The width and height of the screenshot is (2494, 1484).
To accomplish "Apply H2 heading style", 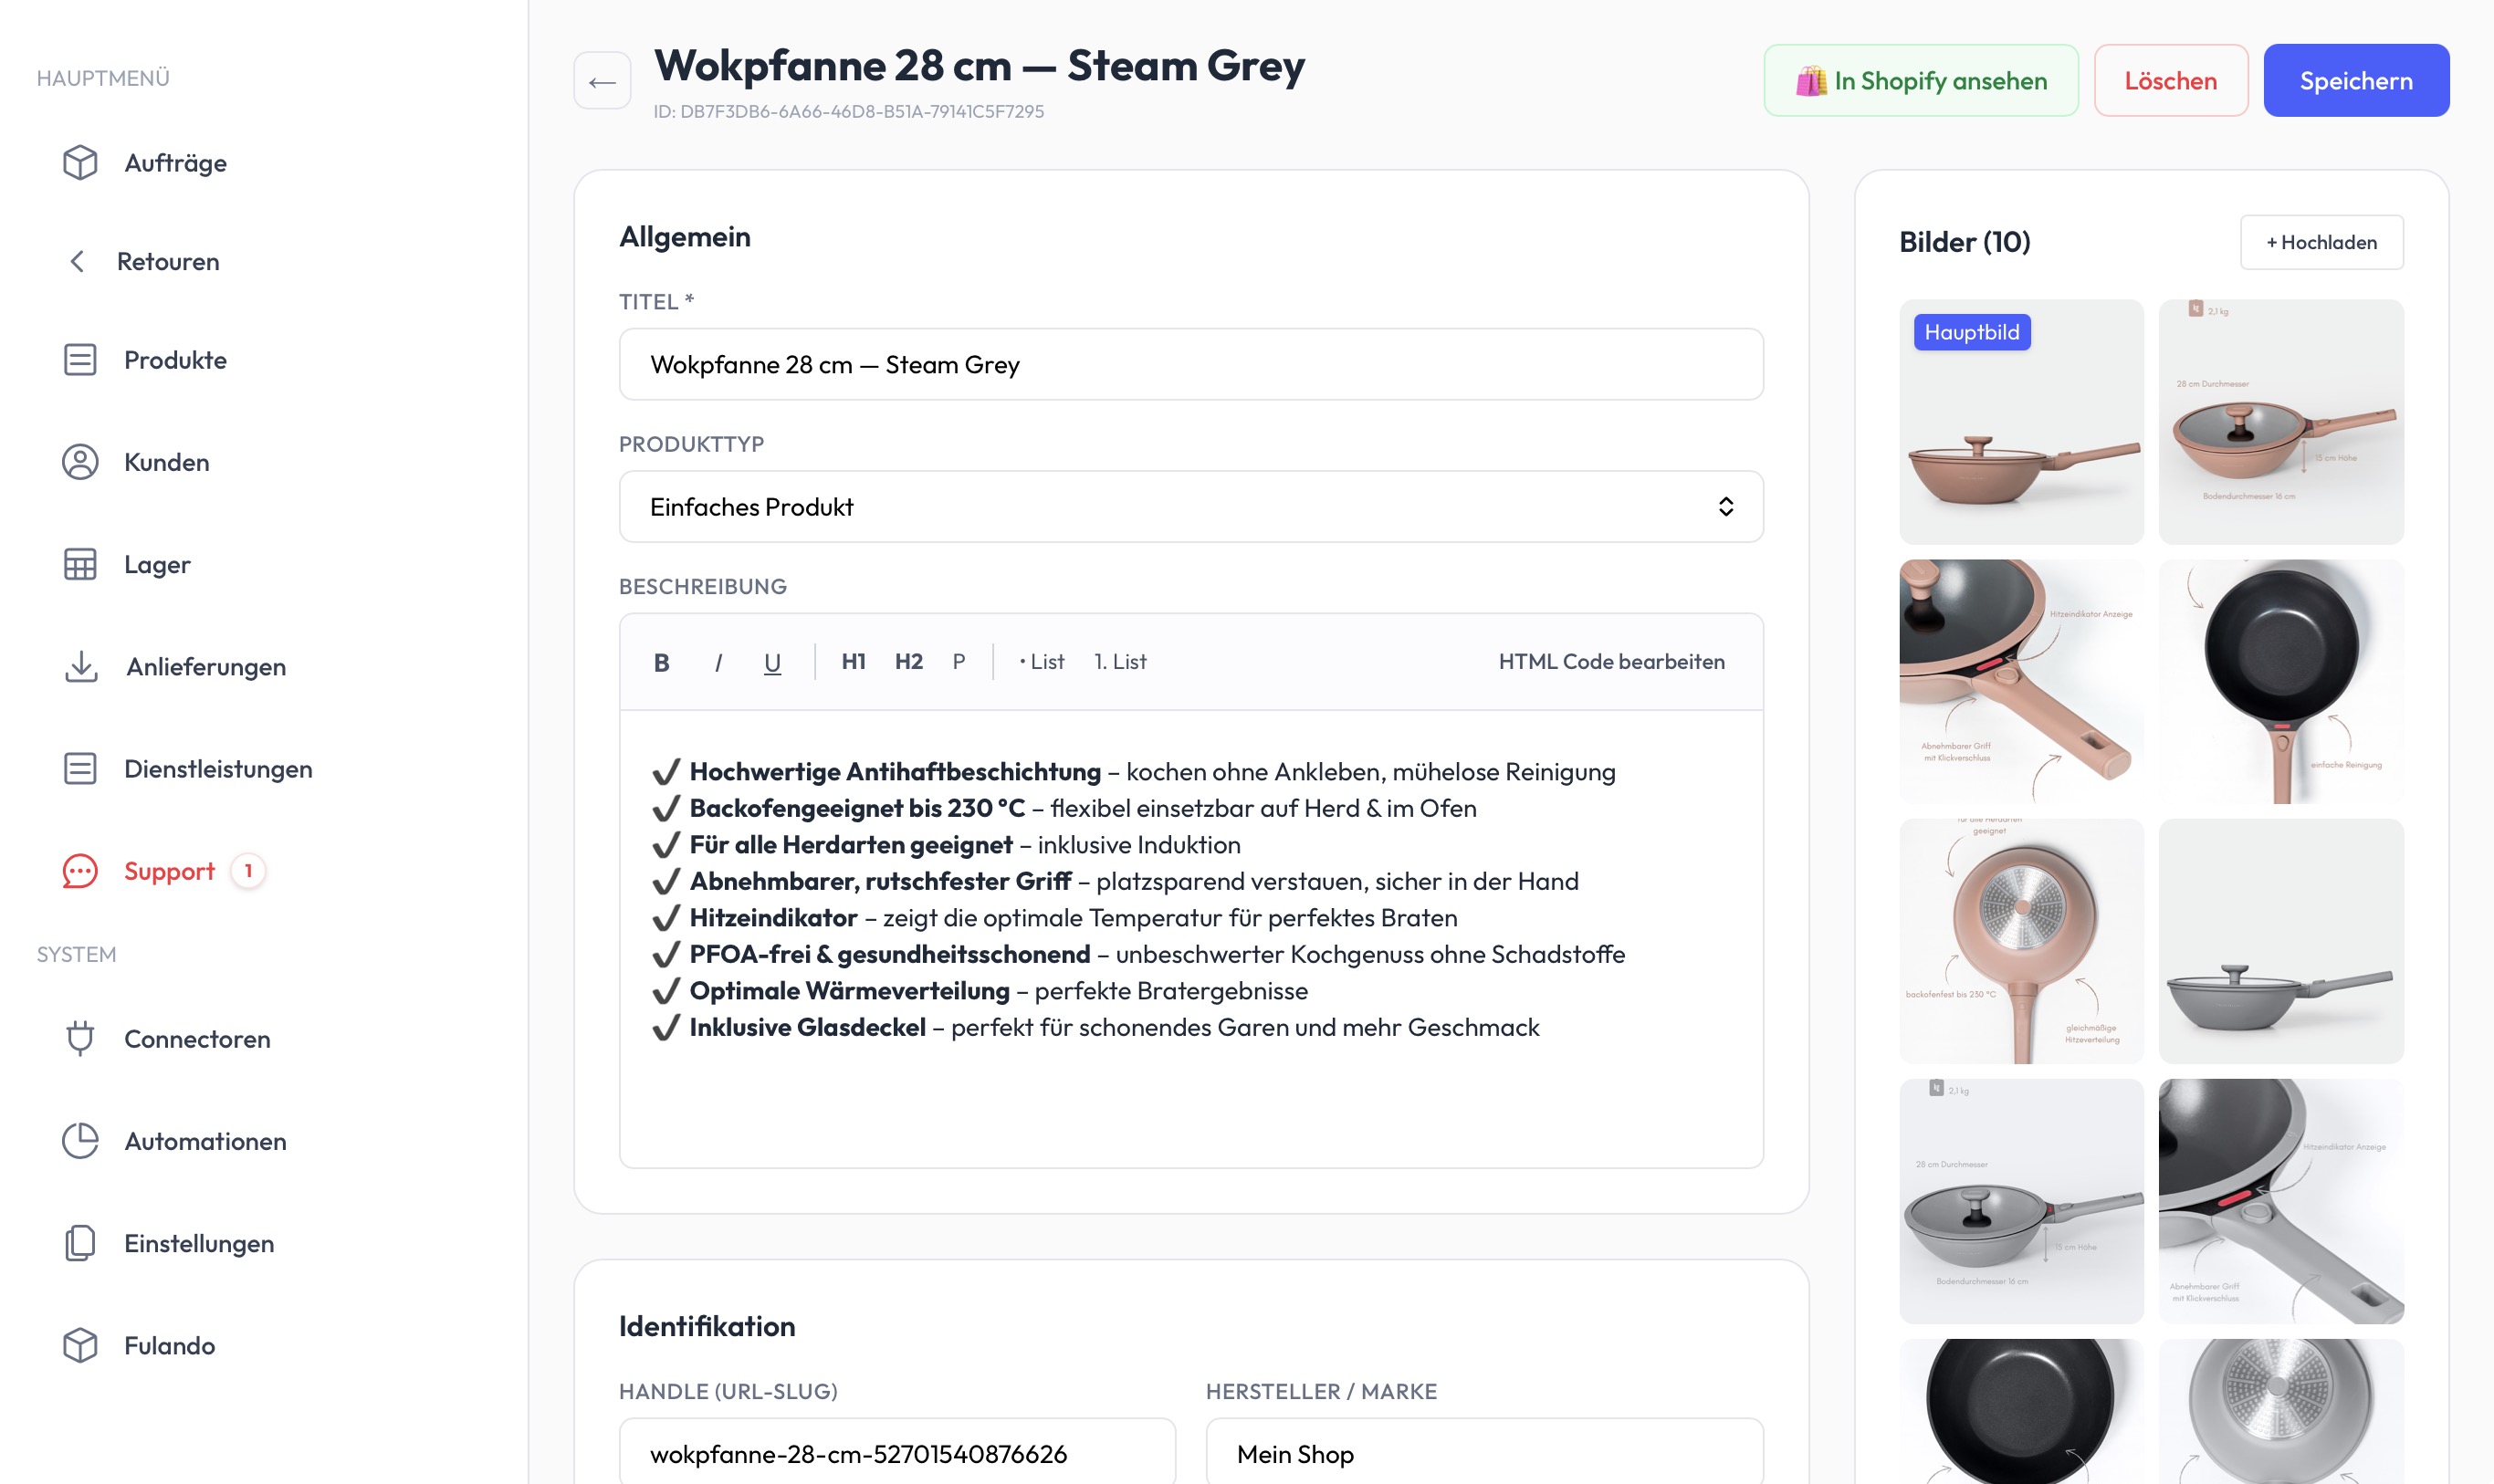I will pyautogui.click(x=908, y=662).
